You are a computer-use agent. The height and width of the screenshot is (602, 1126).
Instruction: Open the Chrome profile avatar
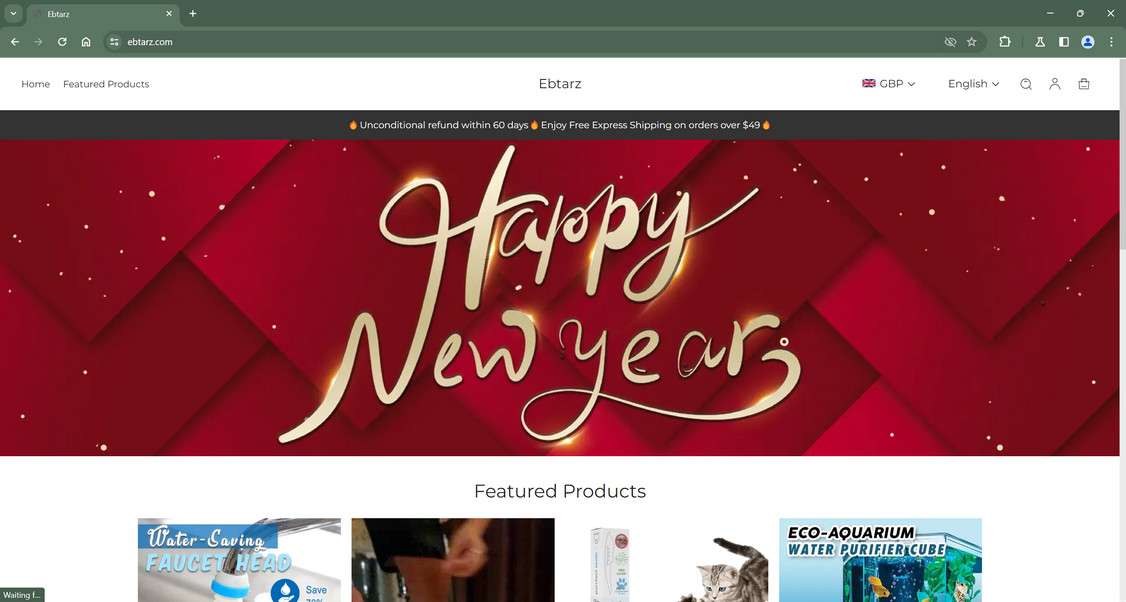pyautogui.click(x=1088, y=42)
